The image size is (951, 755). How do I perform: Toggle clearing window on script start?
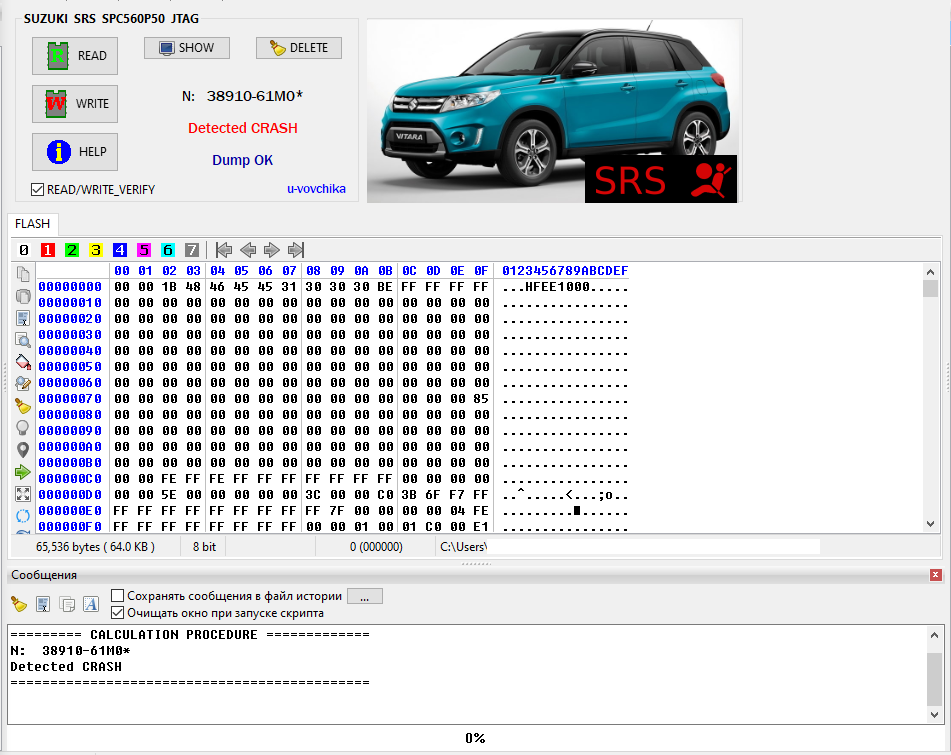118,612
